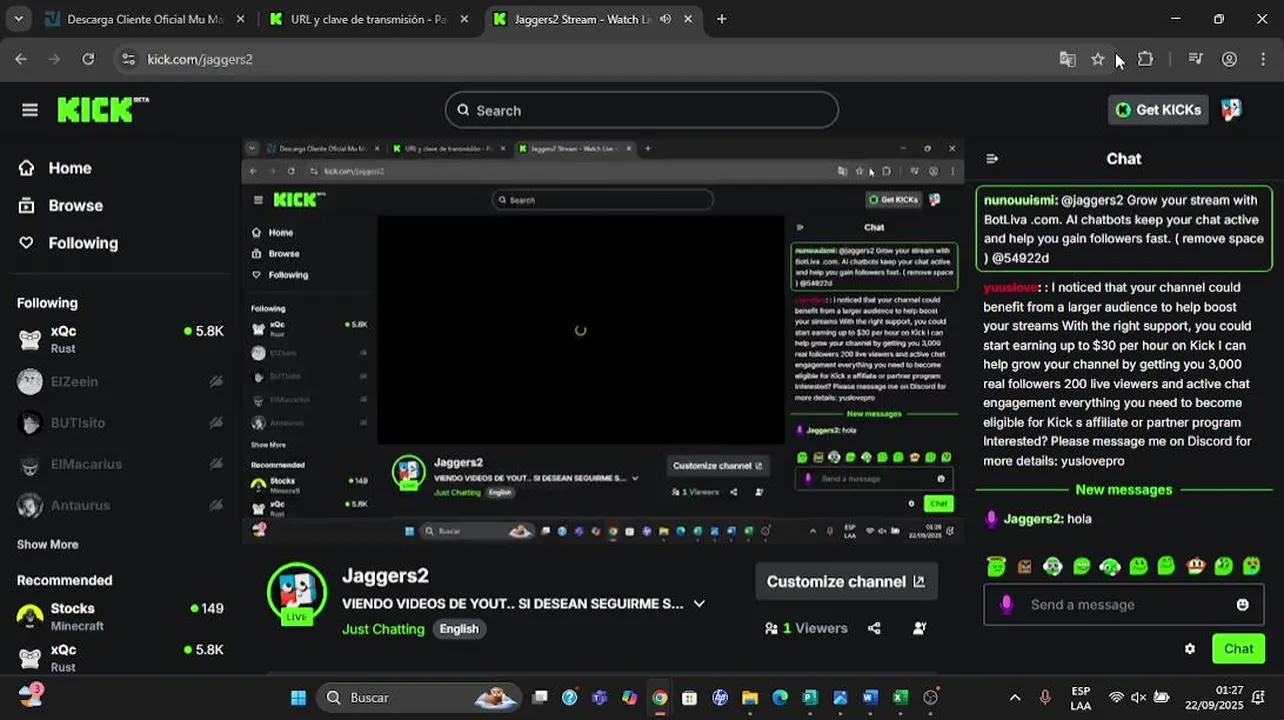
Task: Open Antaurus channel in Following list
Action: coord(120,505)
